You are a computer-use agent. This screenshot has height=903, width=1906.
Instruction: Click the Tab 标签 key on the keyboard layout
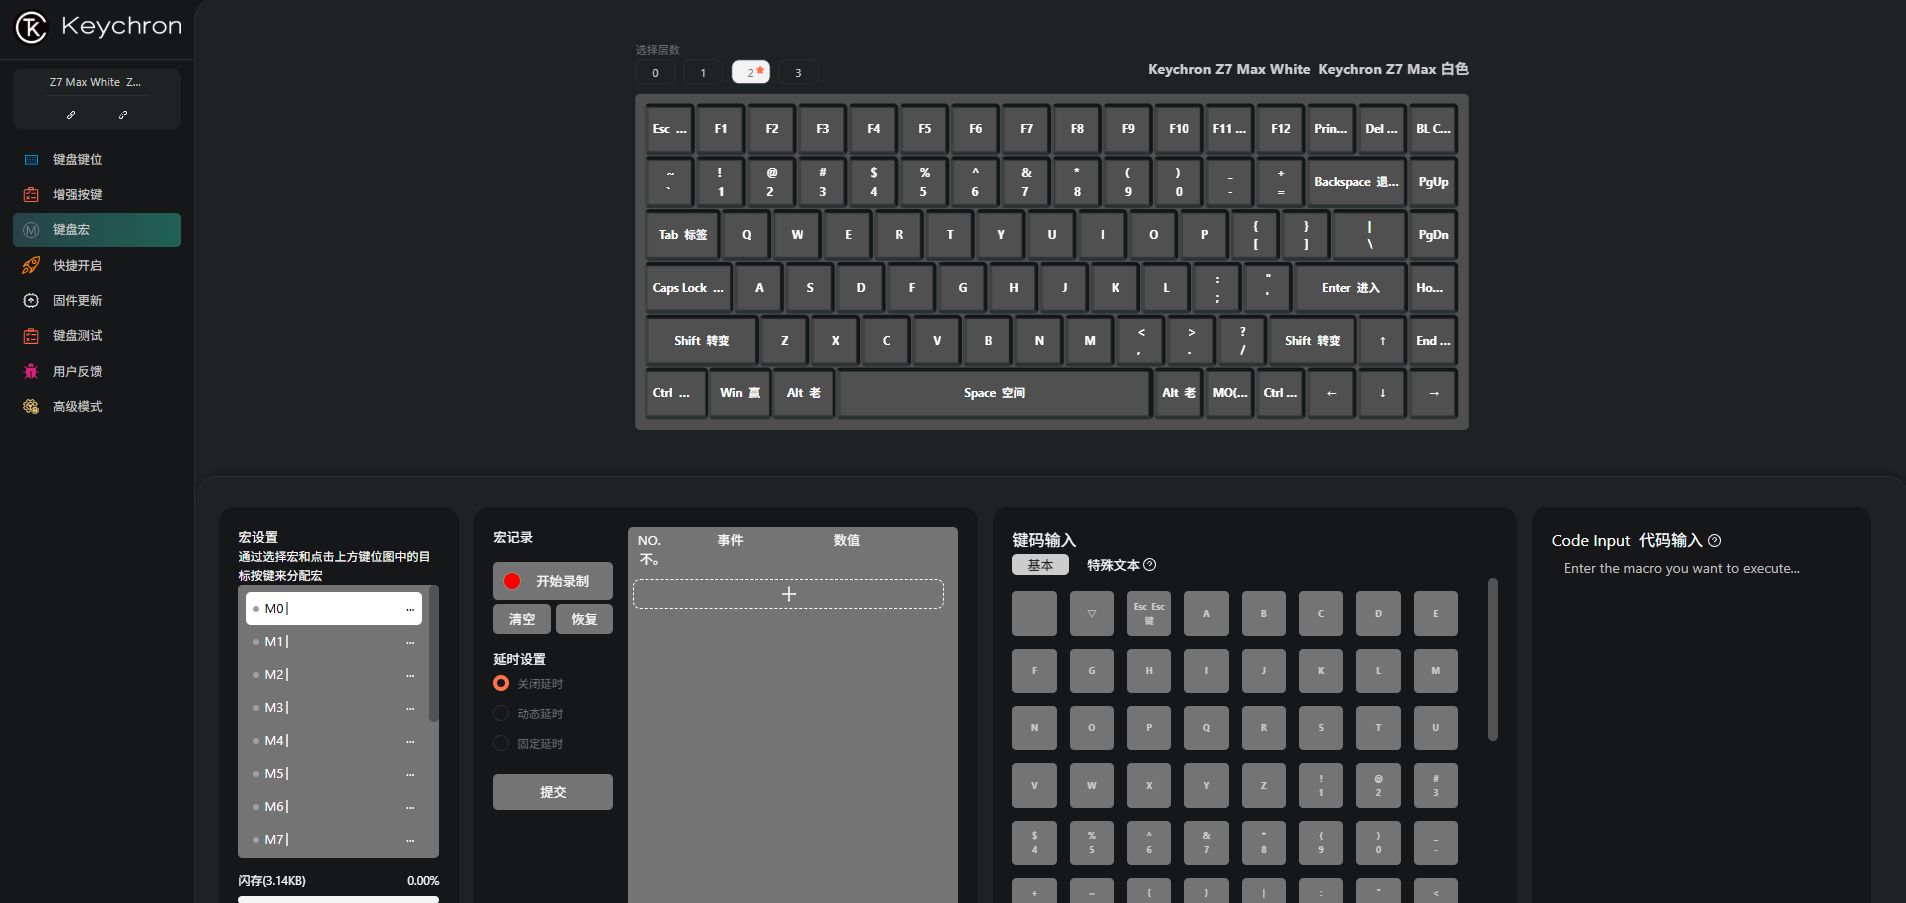click(x=682, y=235)
